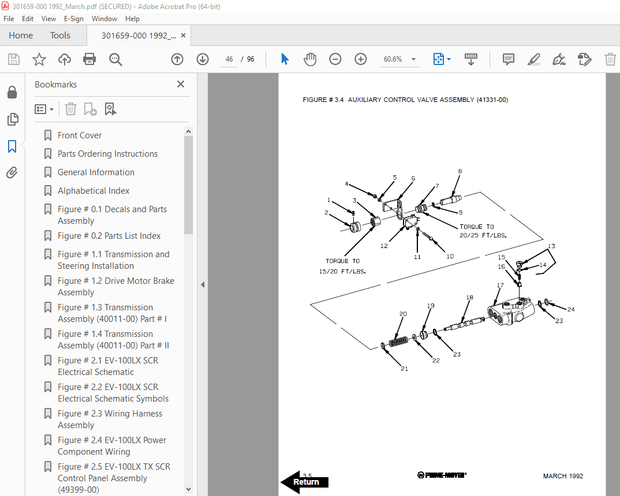Go to the previous page with up arrow
The width and height of the screenshot is (620, 496).
tap(177, 60)
